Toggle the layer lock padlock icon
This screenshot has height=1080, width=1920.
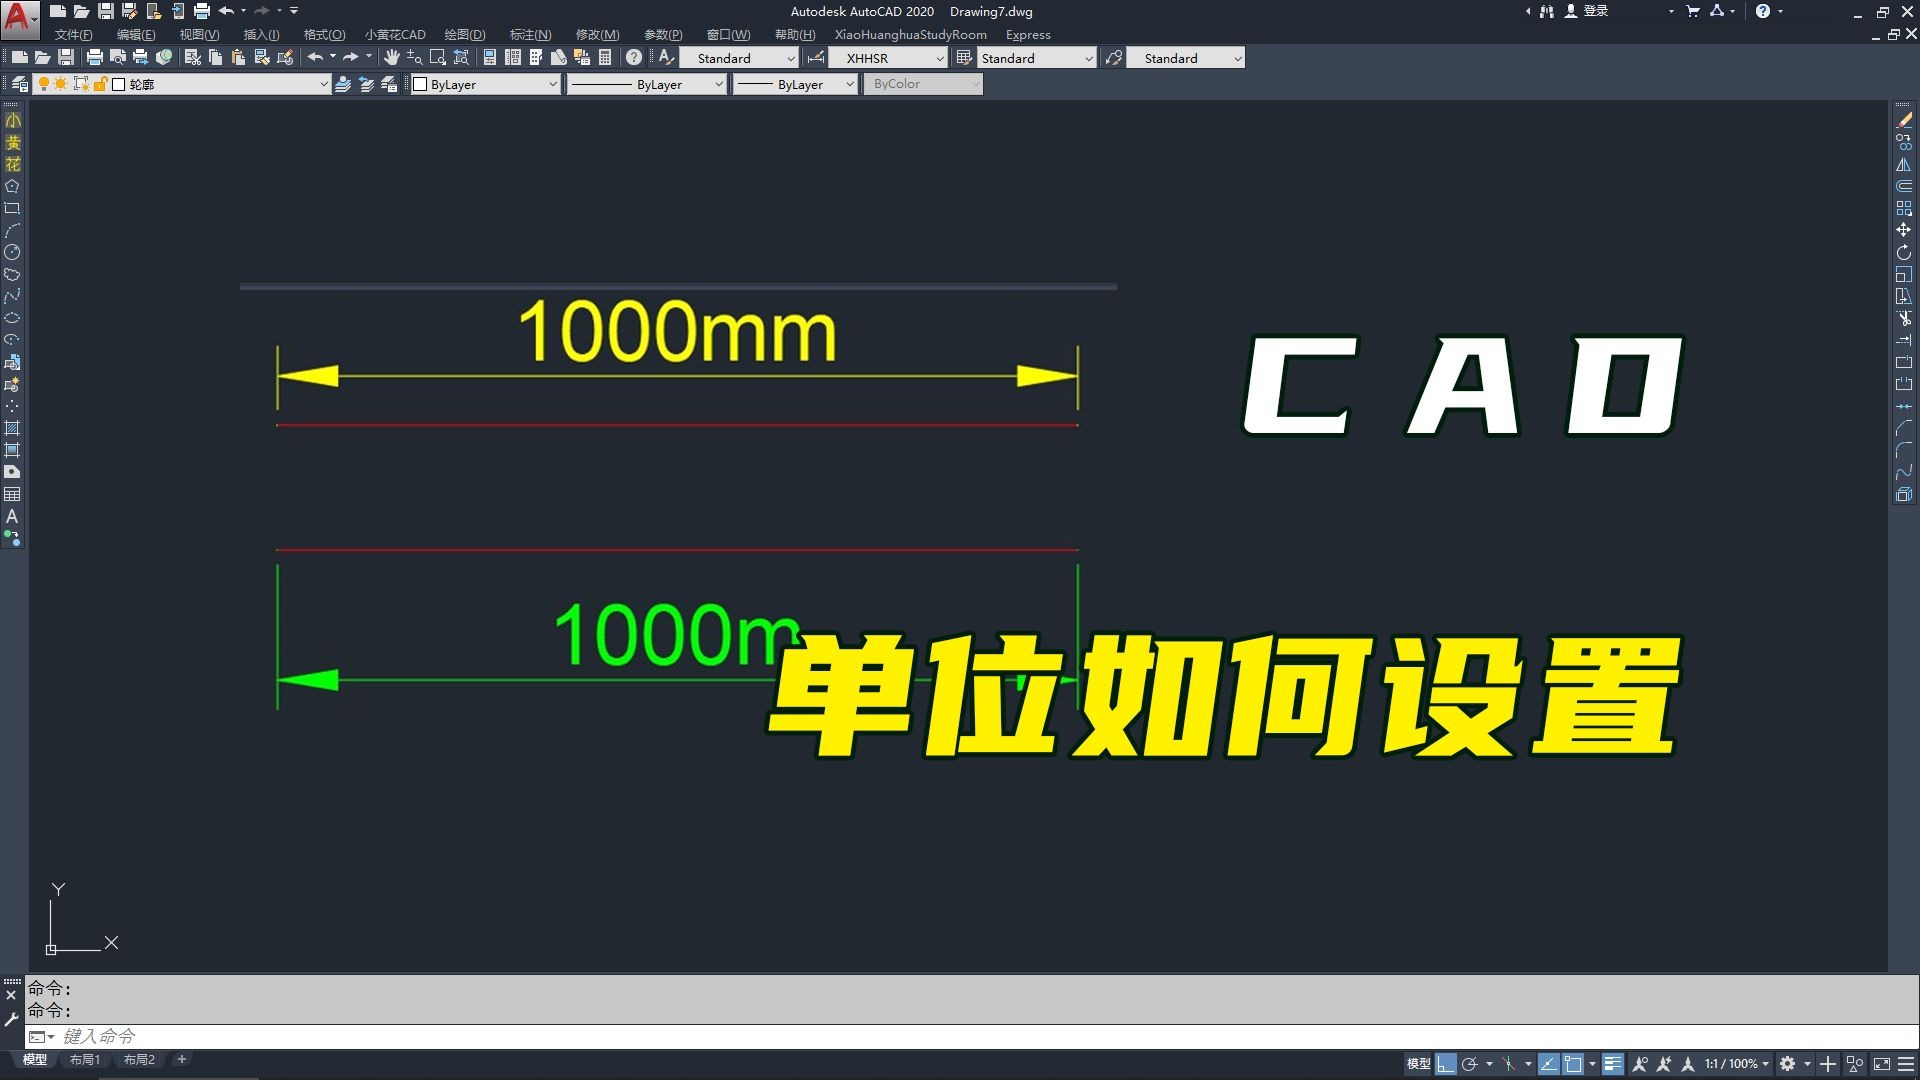pyautogui.click(x=101, y=84)
